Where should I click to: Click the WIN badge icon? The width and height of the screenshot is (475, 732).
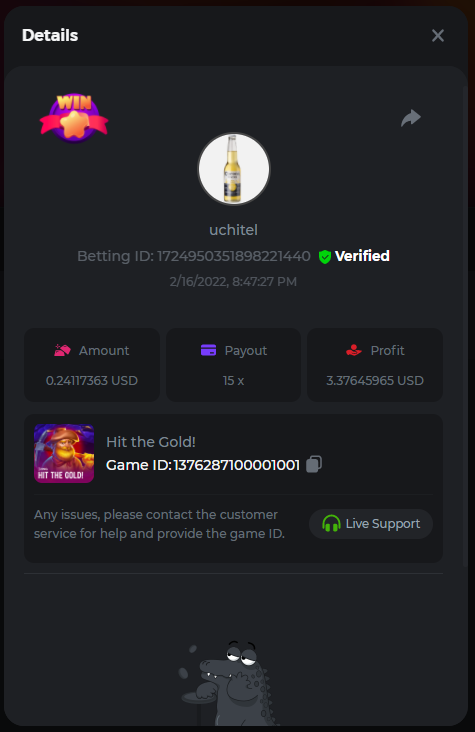coord(74,118)
